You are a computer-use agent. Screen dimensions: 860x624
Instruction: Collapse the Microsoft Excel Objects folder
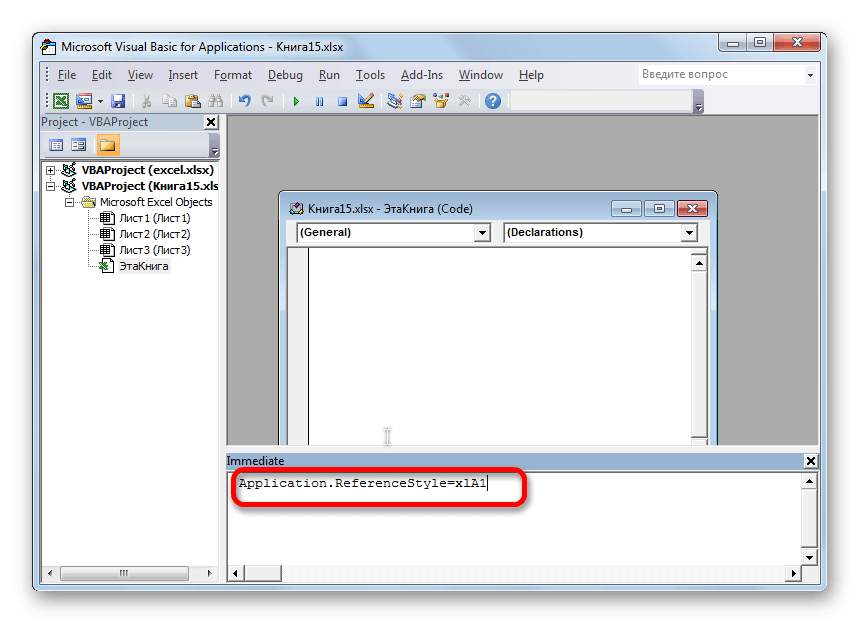pos(70,202)
